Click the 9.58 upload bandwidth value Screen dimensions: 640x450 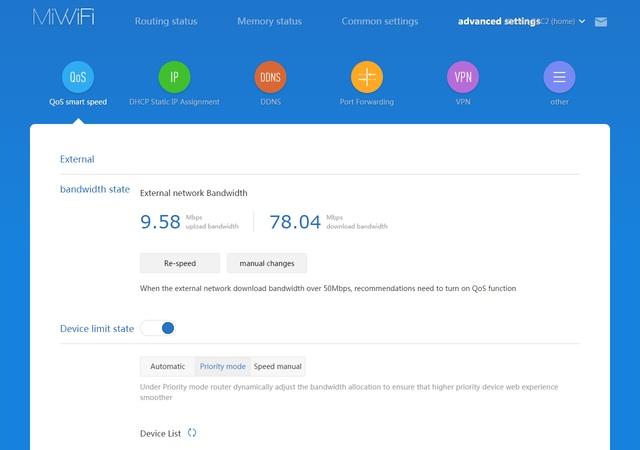[x=160, y=222]
